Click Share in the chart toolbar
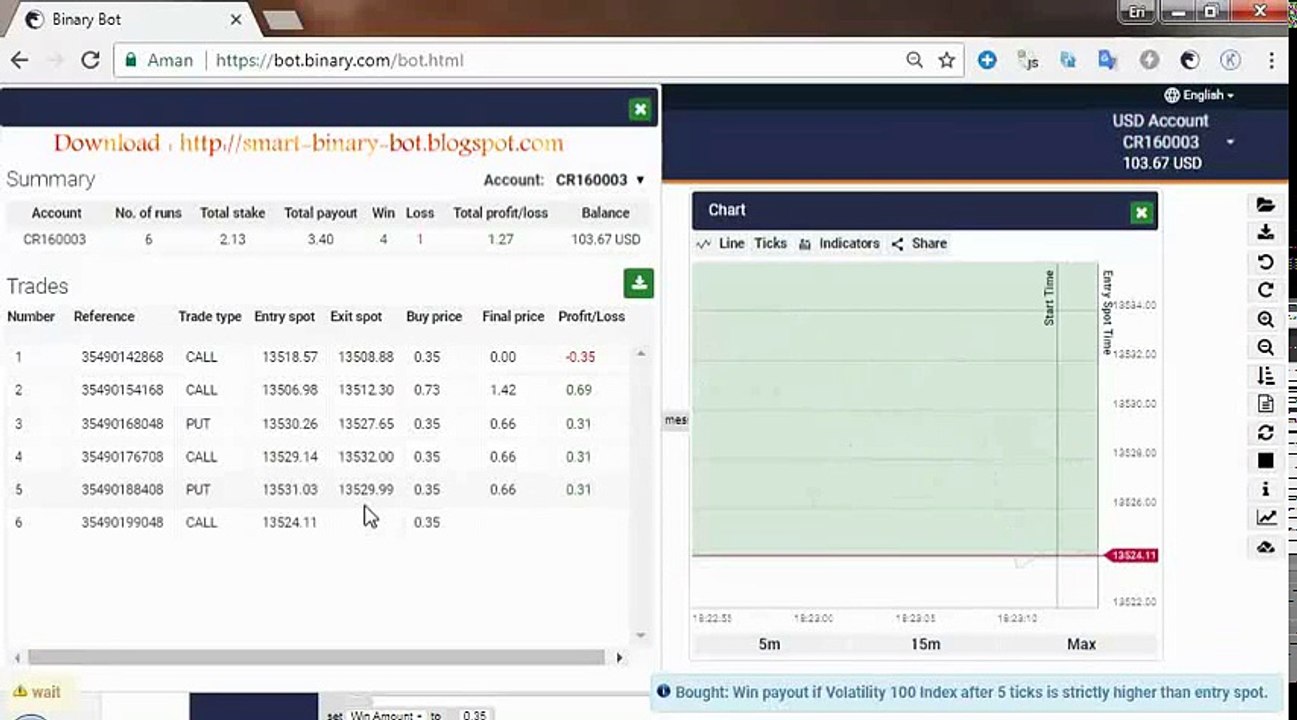 [x=919, y=243]
